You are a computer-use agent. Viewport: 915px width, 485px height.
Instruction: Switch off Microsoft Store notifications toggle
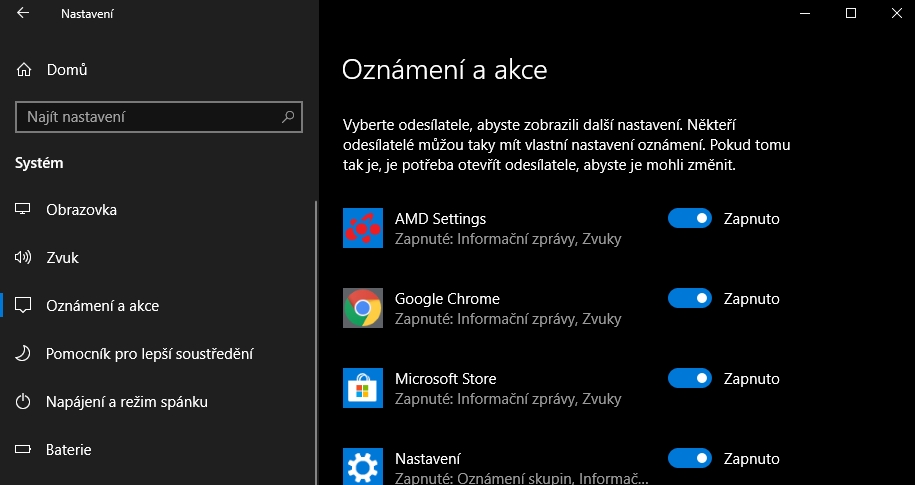pyautogui.click(x=689, y=378)
